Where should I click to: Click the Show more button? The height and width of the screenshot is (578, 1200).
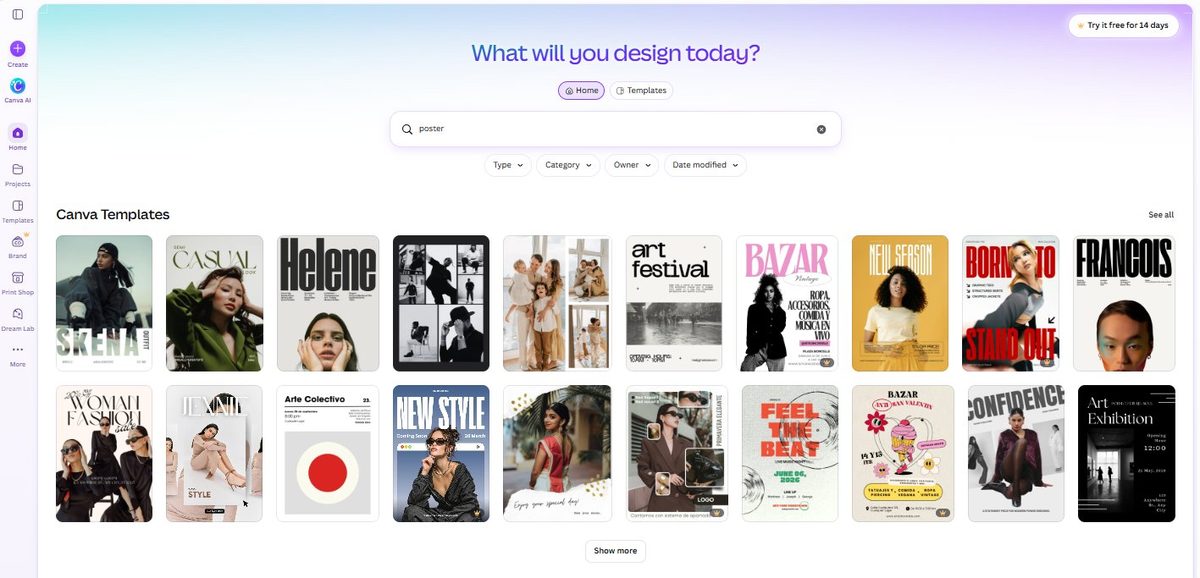[x=615, y=551]
